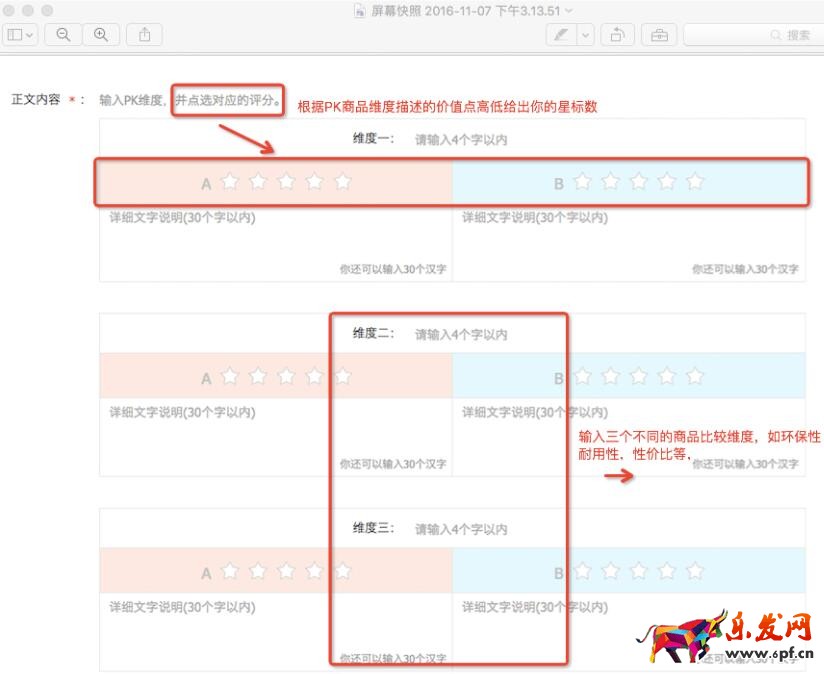Open the title dropdown next to 屏幕快照 filename
This screenshot has height=674, width=824.
569,9
